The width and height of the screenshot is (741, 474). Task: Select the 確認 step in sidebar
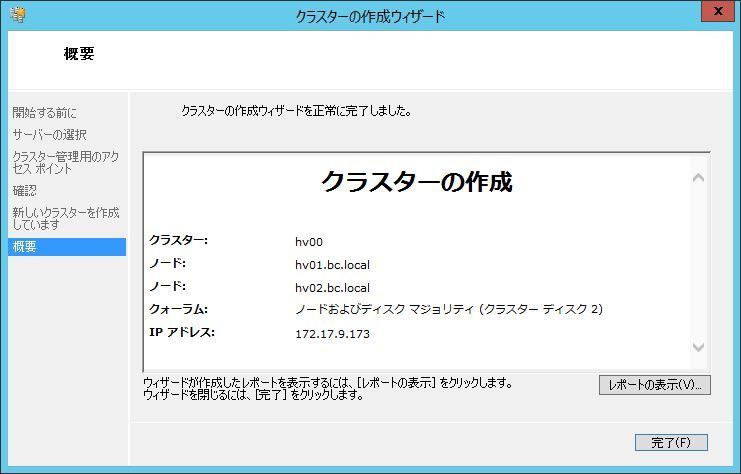click(x=25, y=191)
